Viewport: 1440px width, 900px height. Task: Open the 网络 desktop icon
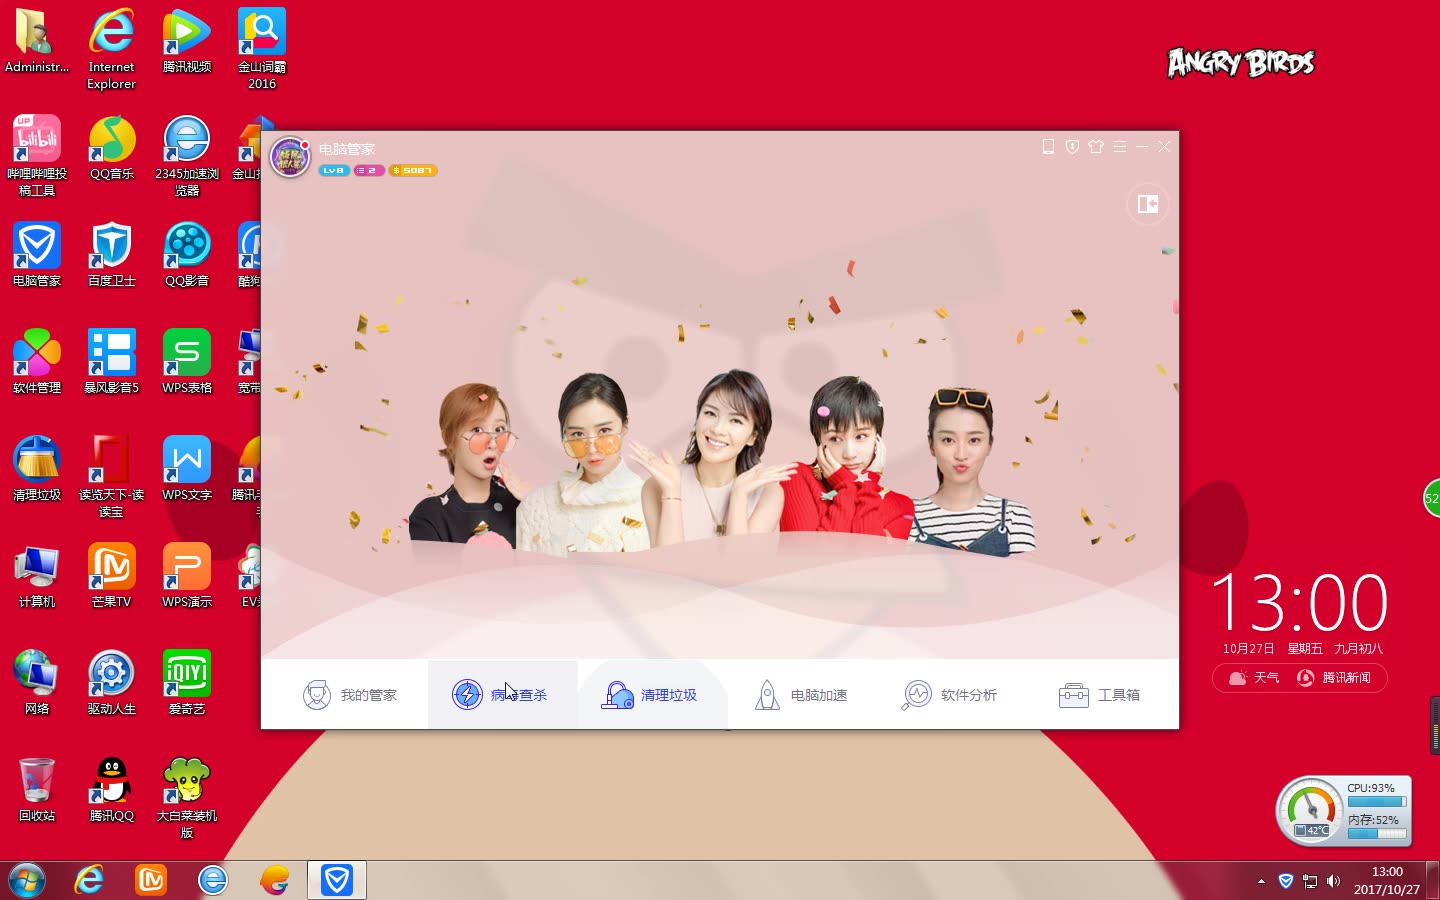pyautogui.click(x=37, y=683)
